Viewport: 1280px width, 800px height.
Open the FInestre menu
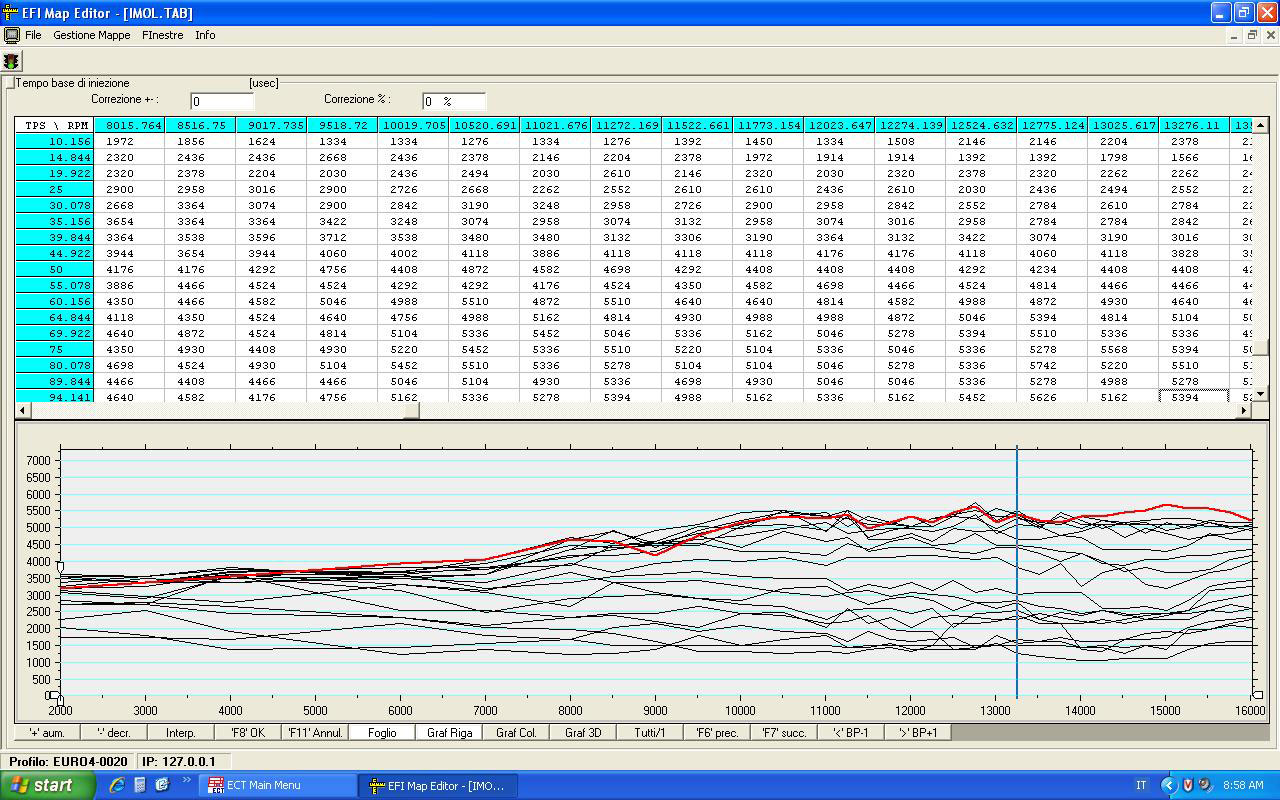coord(162,35)
